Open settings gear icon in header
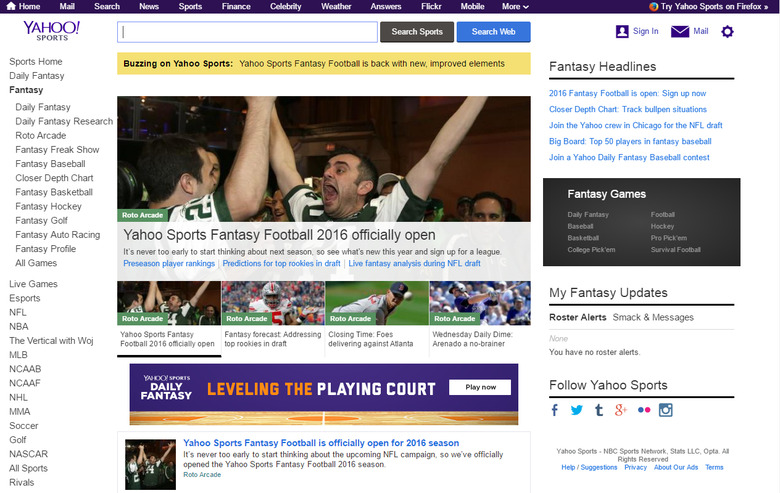The width and height of the screenshot is (780, 493). [727, 32]
